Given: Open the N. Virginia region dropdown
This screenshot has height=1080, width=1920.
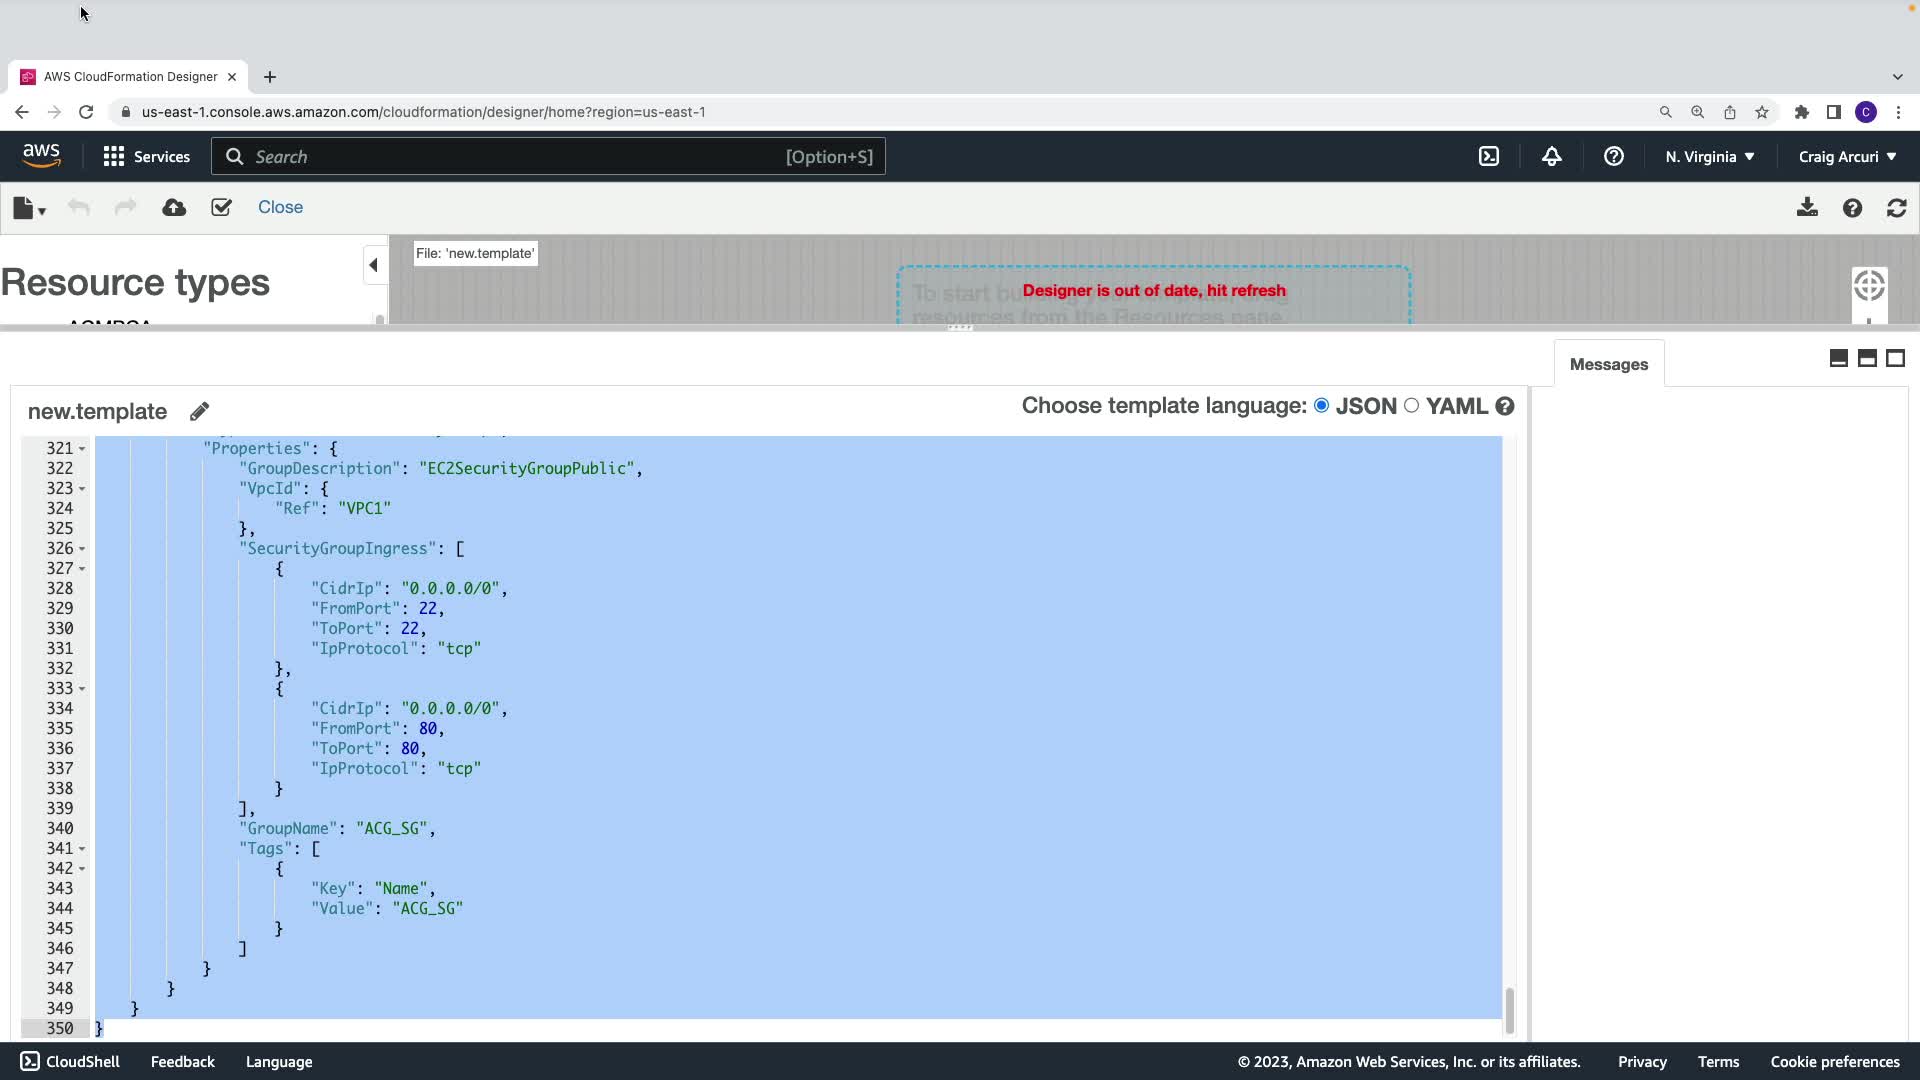Looking at the screenshot, I should pos(1709,157).
